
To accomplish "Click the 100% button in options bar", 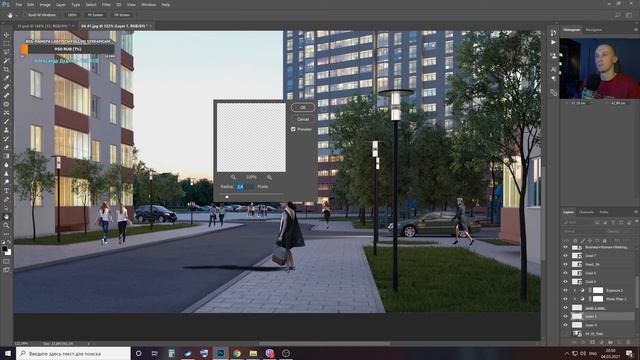I will coord(72,15).
